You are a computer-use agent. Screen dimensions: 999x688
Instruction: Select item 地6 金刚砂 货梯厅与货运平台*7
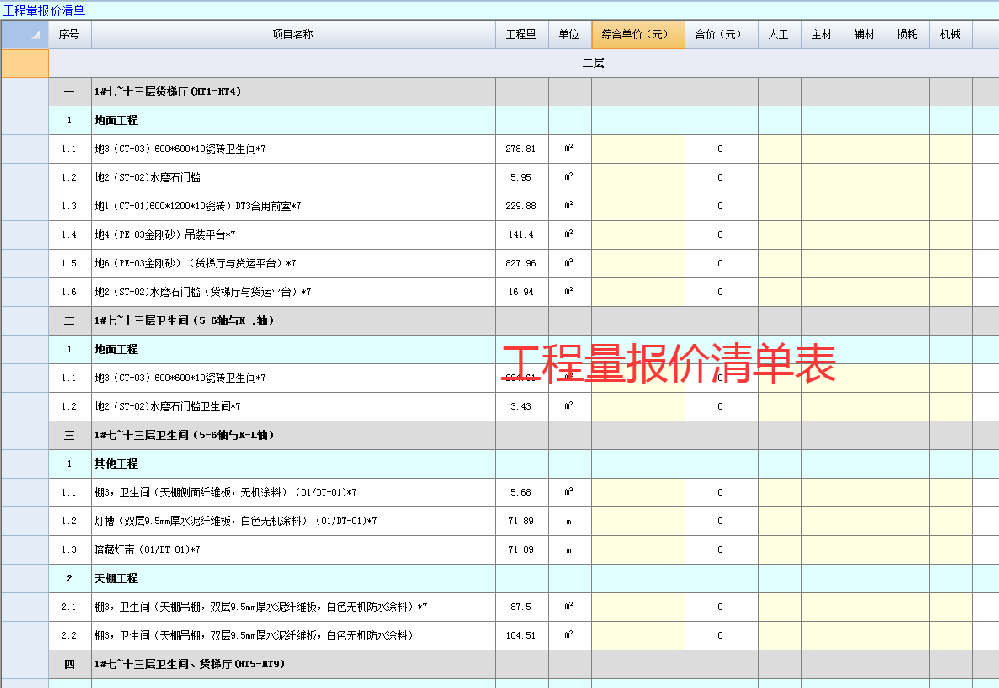(x=293, y=263)
